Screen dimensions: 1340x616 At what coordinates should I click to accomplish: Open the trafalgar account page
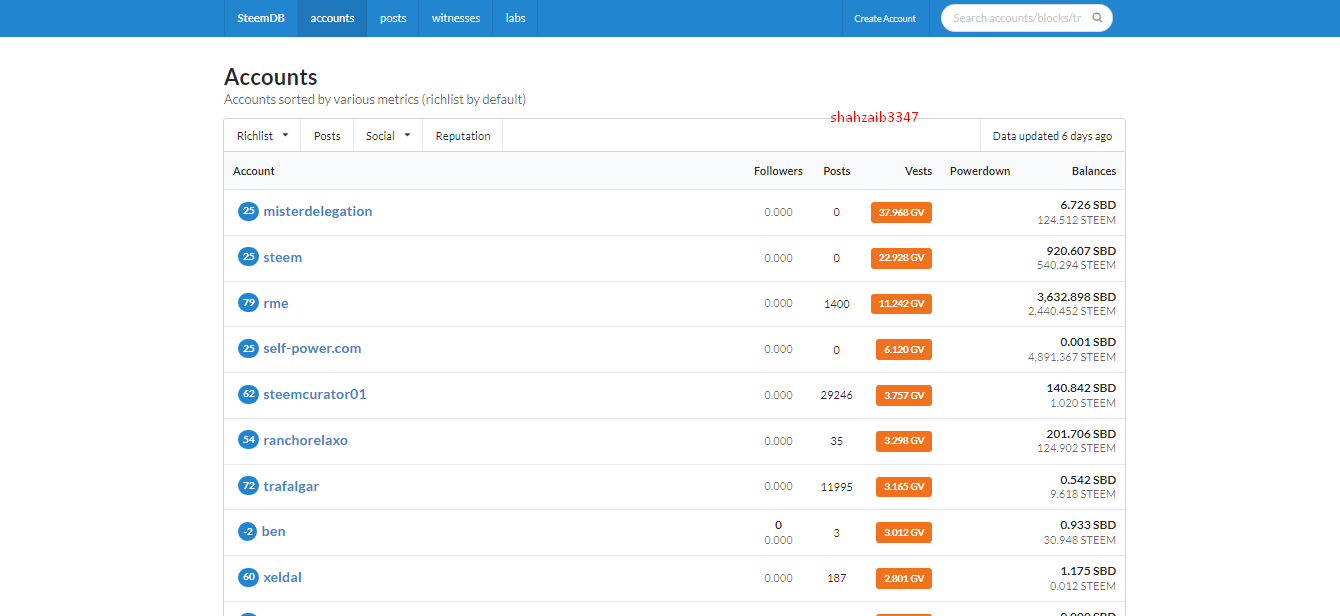(291, 486)
